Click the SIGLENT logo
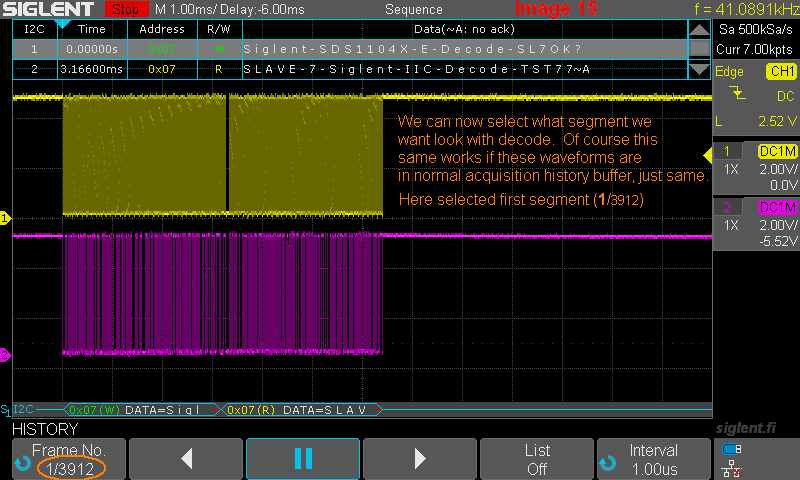 48,9
